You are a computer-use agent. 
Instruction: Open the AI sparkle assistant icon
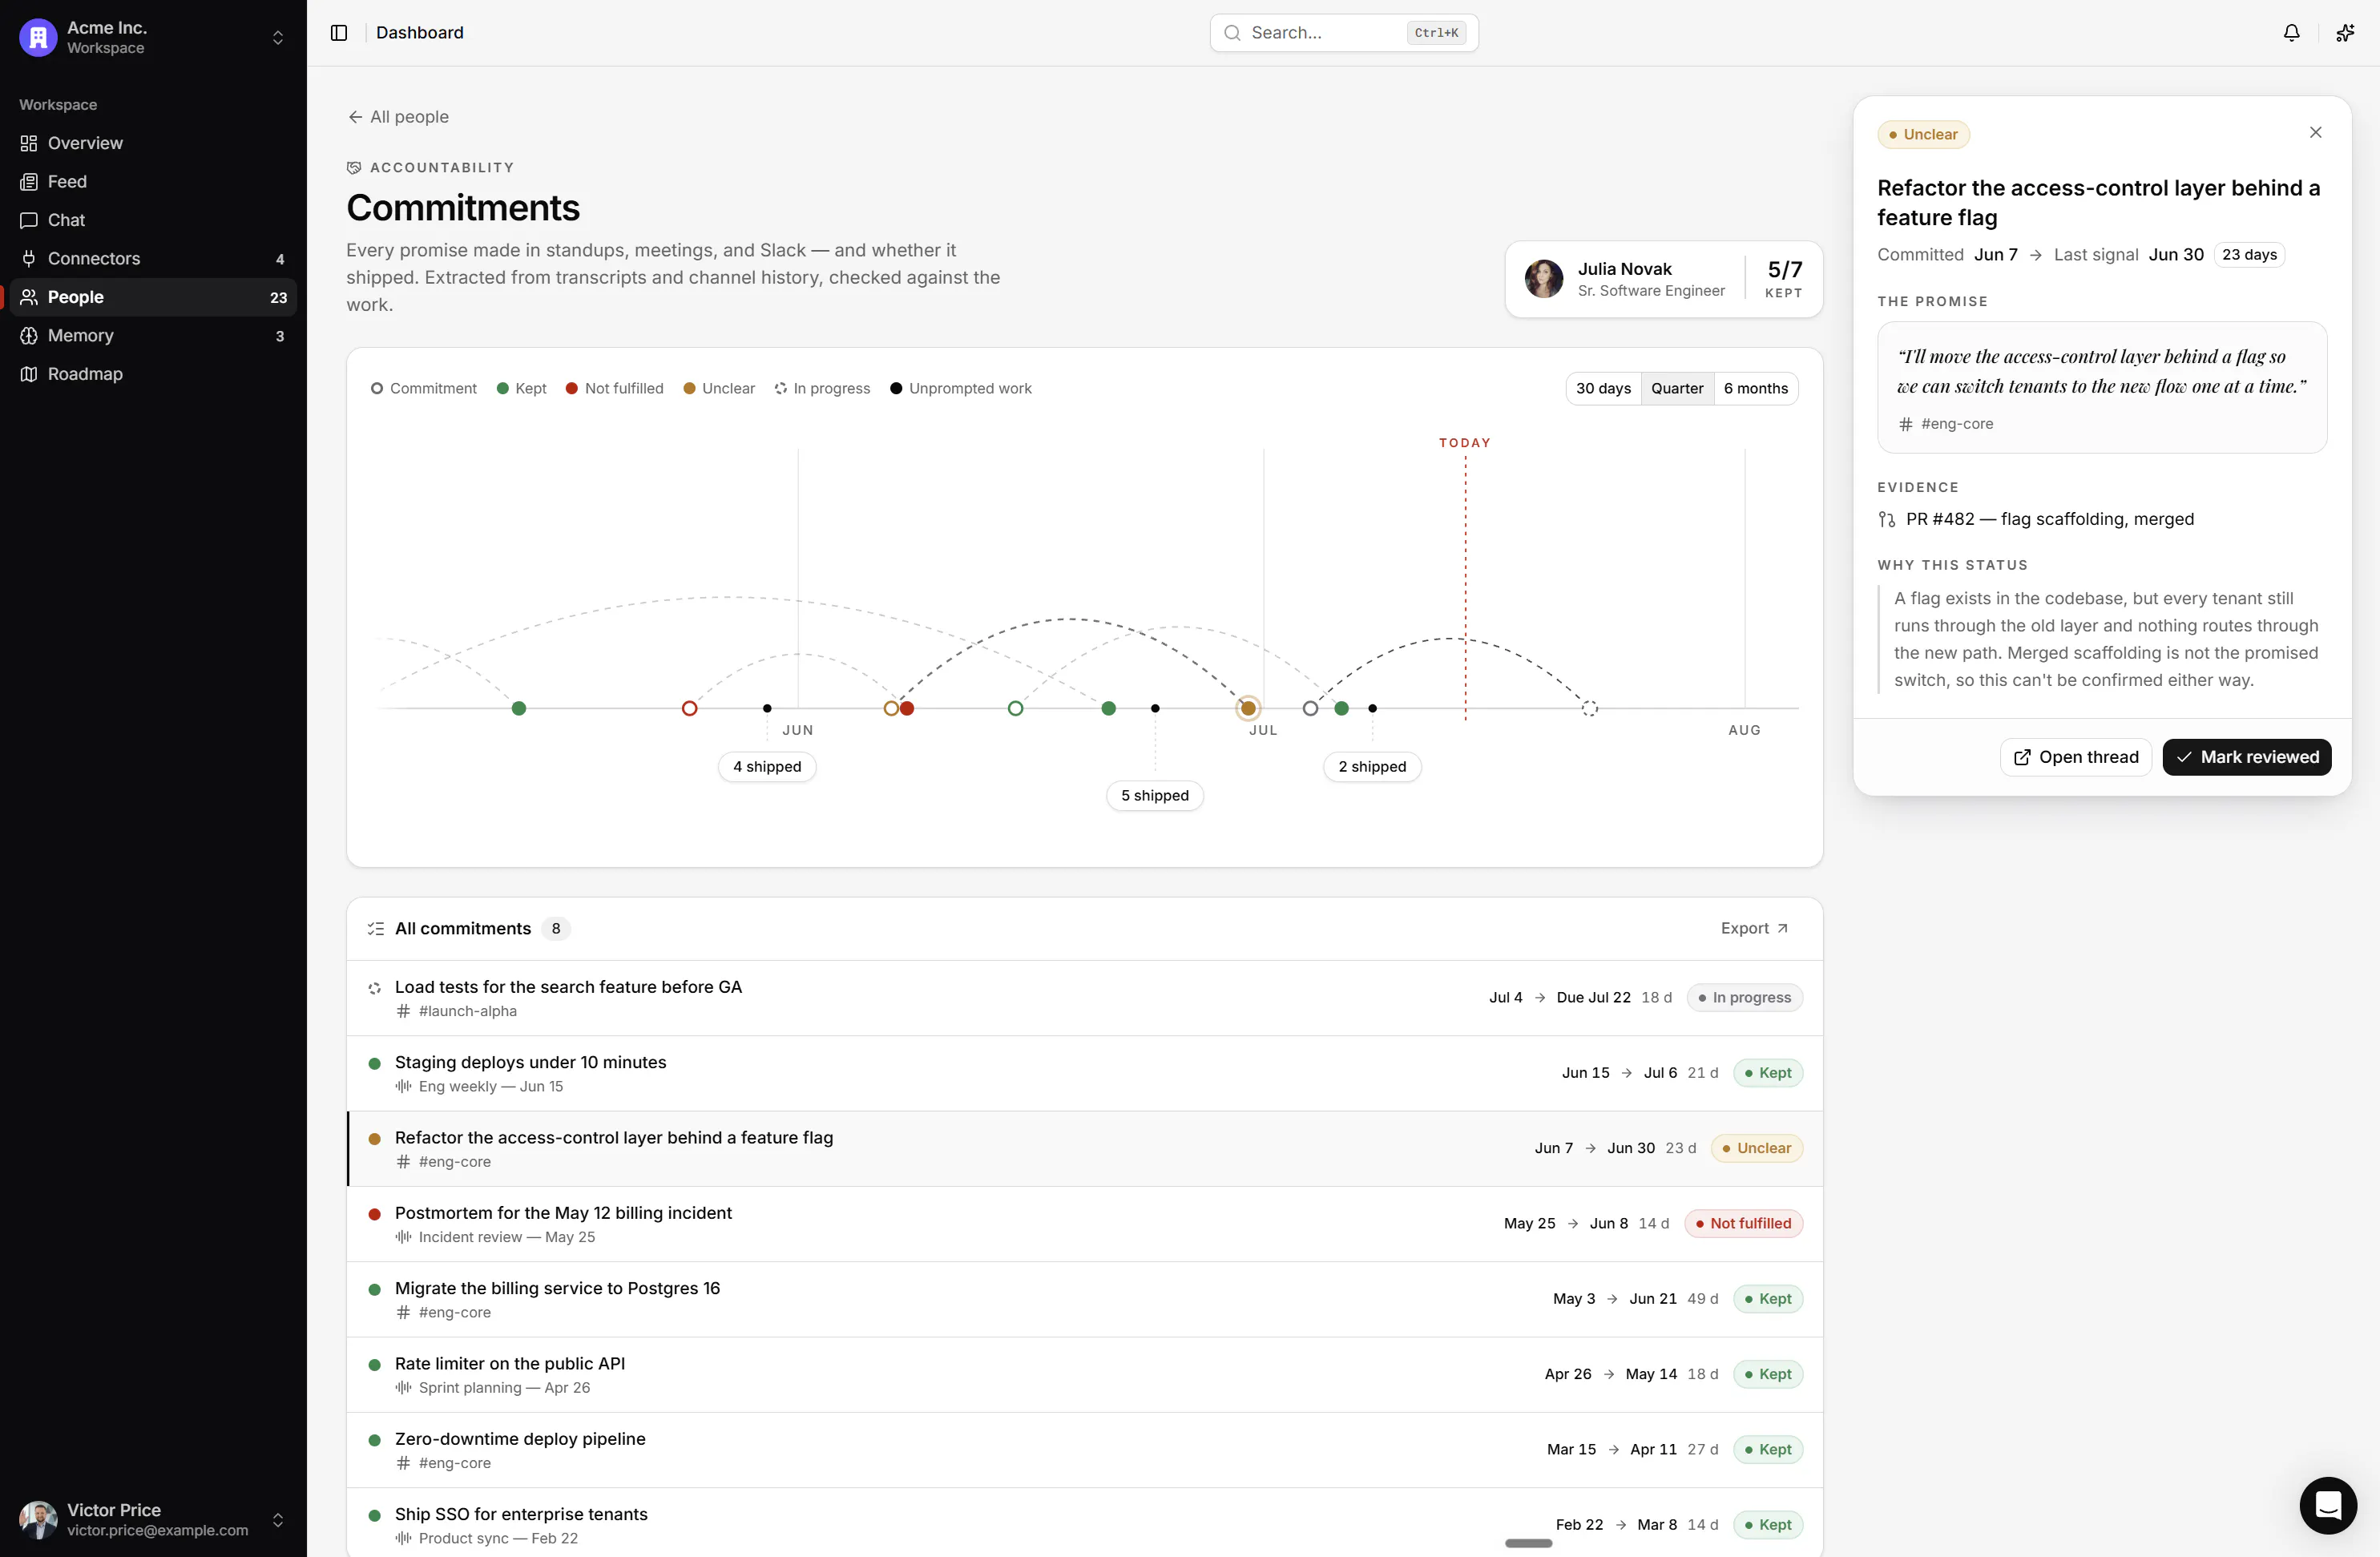click(x=2344, y=33)
